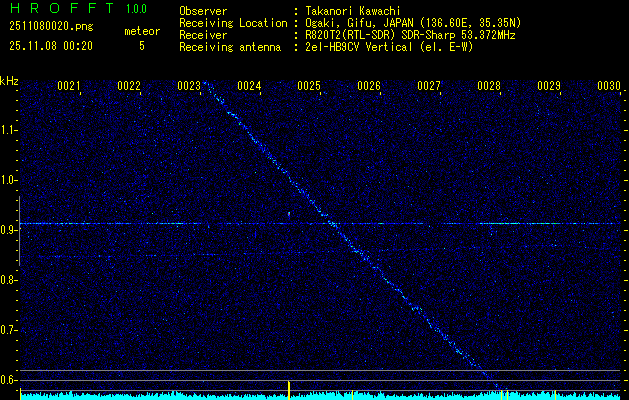
Task: Select the 0024 time marker
Action: point(249,87)
